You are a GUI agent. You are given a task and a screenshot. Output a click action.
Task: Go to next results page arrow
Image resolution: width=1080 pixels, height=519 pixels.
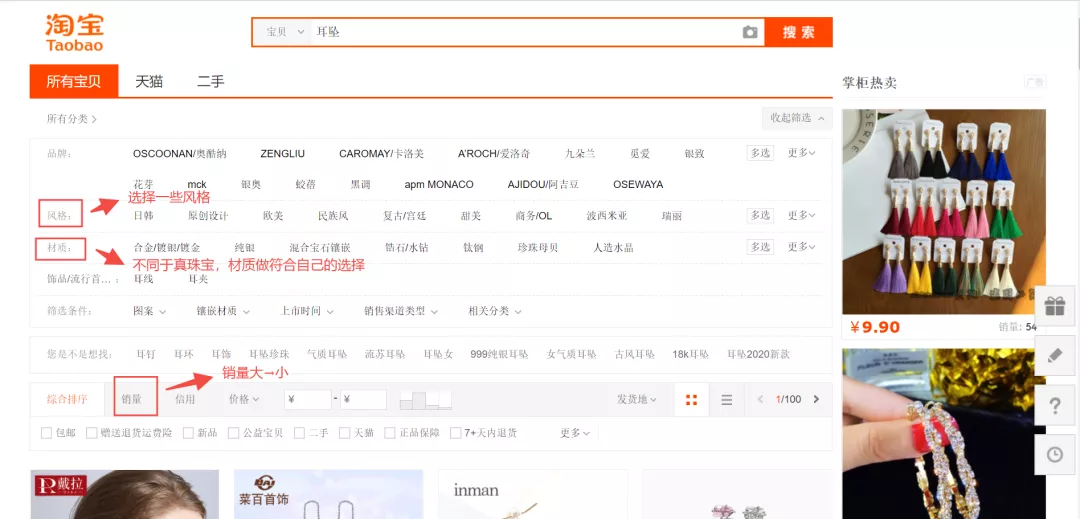coord(816,399)
